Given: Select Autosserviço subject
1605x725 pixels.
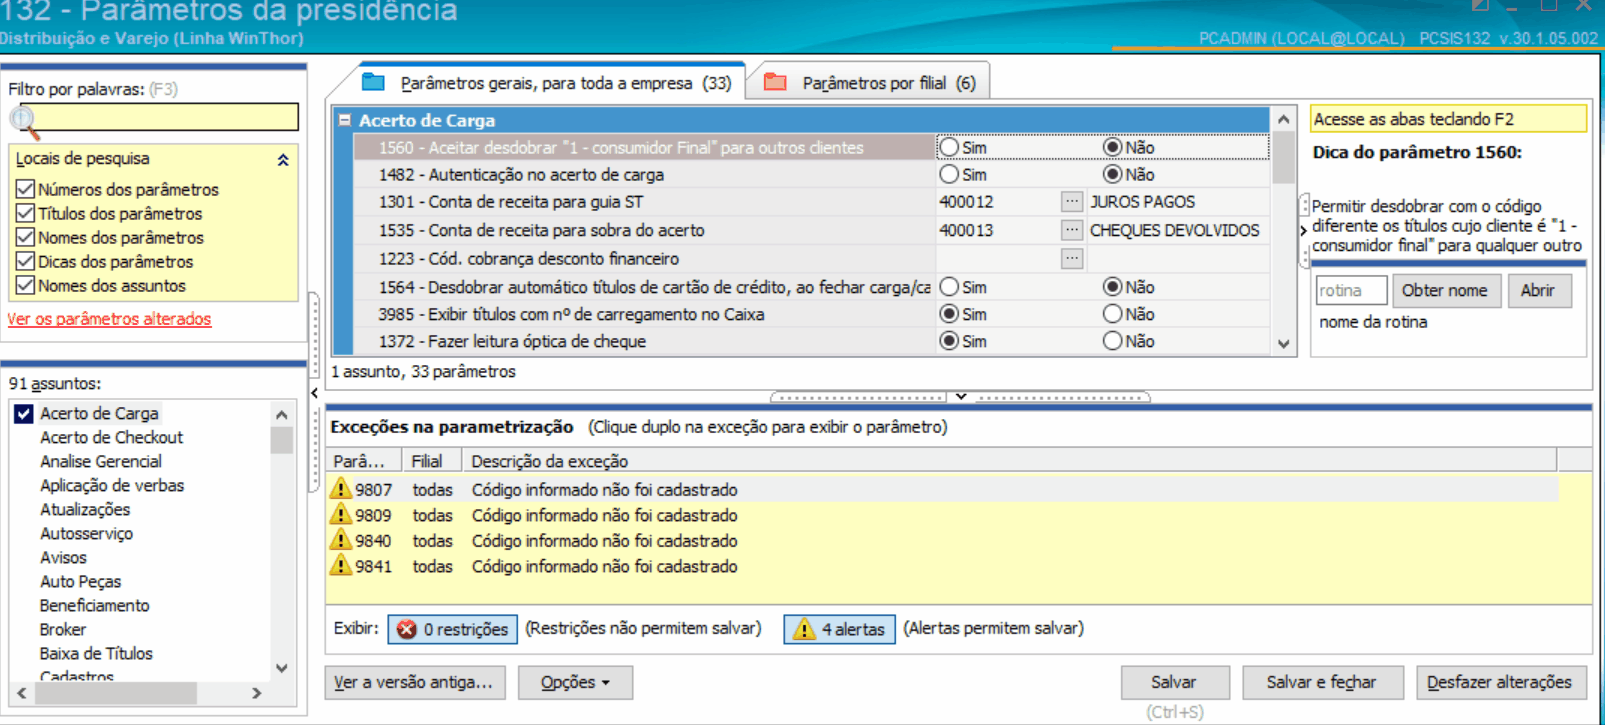Looking at the screenshot, I should coord(86,533).
